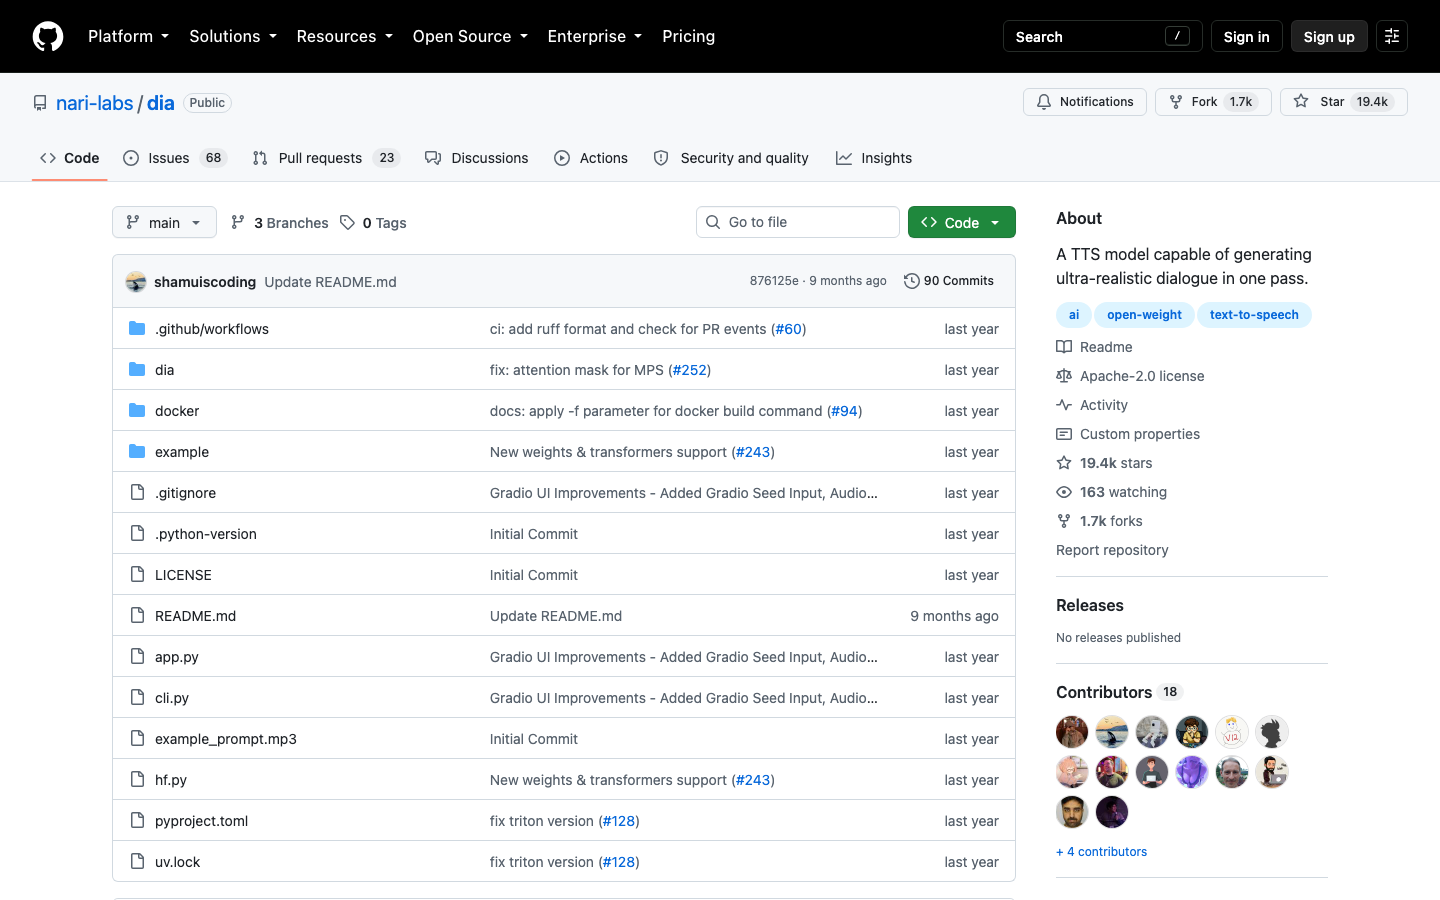Open the last contributor avatar in third row
Image resolution: width=1440 pixels, height=900 pixels.
[x=1112, y=812]
